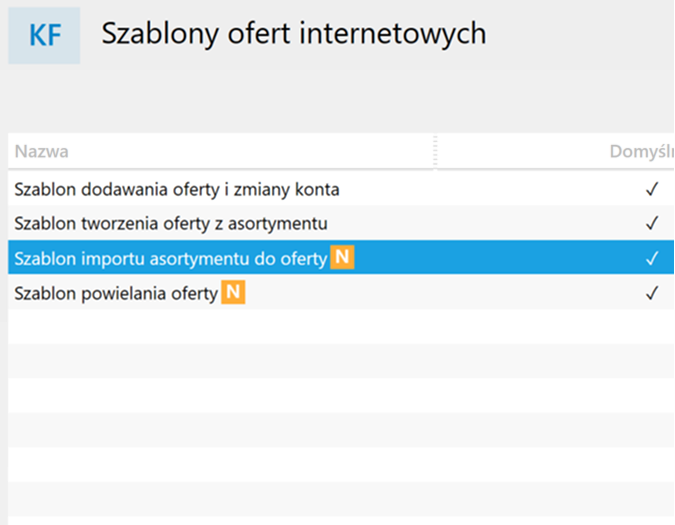The height and width of the screenshot is (525, 675).
Task: Toggle the default checkmark for Szablon powielania oferty
Action: point(652,293)
